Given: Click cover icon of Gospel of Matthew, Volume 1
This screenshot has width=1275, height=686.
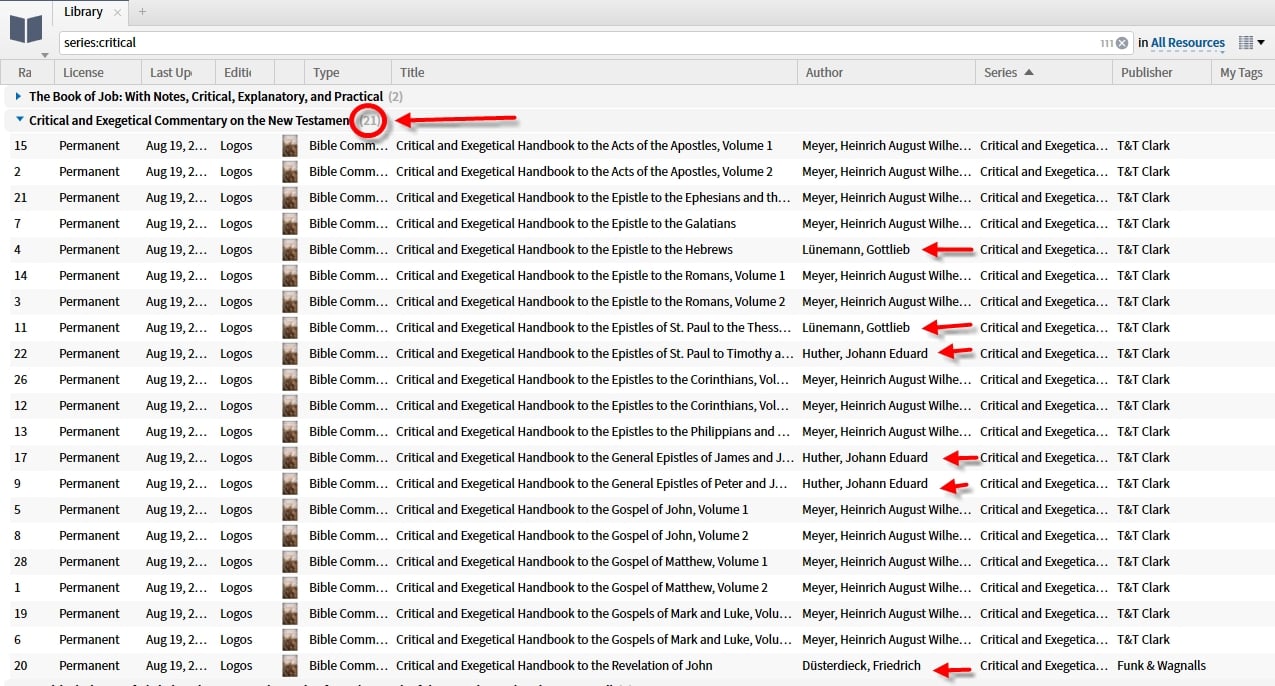Looking at the screenshot, I should [290, 561].
